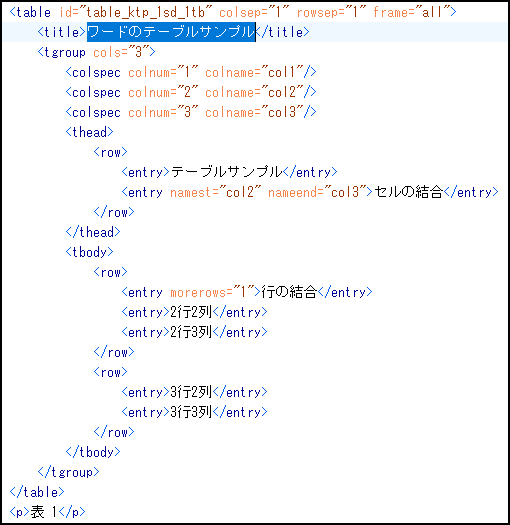Screen dimensions: 510x525
Task: Click the paragraph text 表 1
Action: (x=44, y=512)
